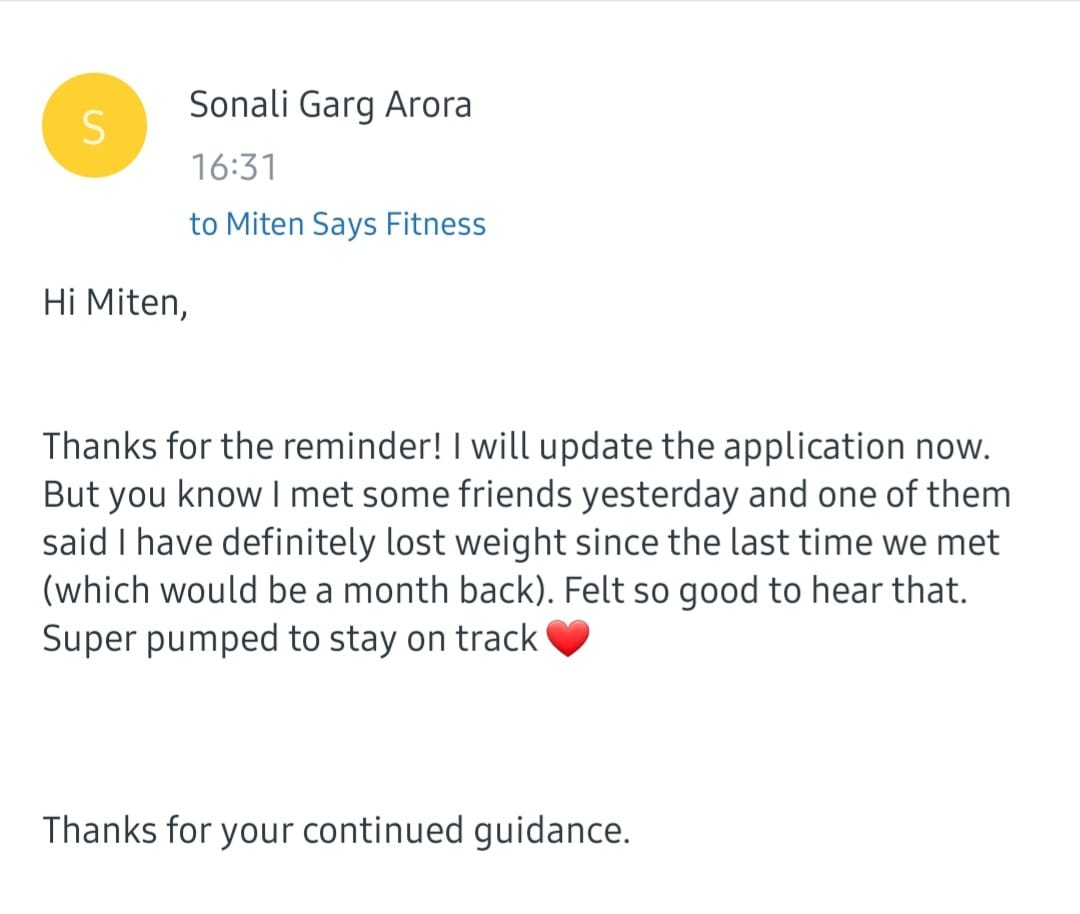This screenshot has width=1080, height=914.
Task: Select the 'Thanks for the reminder!' sentence
Action: [x=242, y=446]
